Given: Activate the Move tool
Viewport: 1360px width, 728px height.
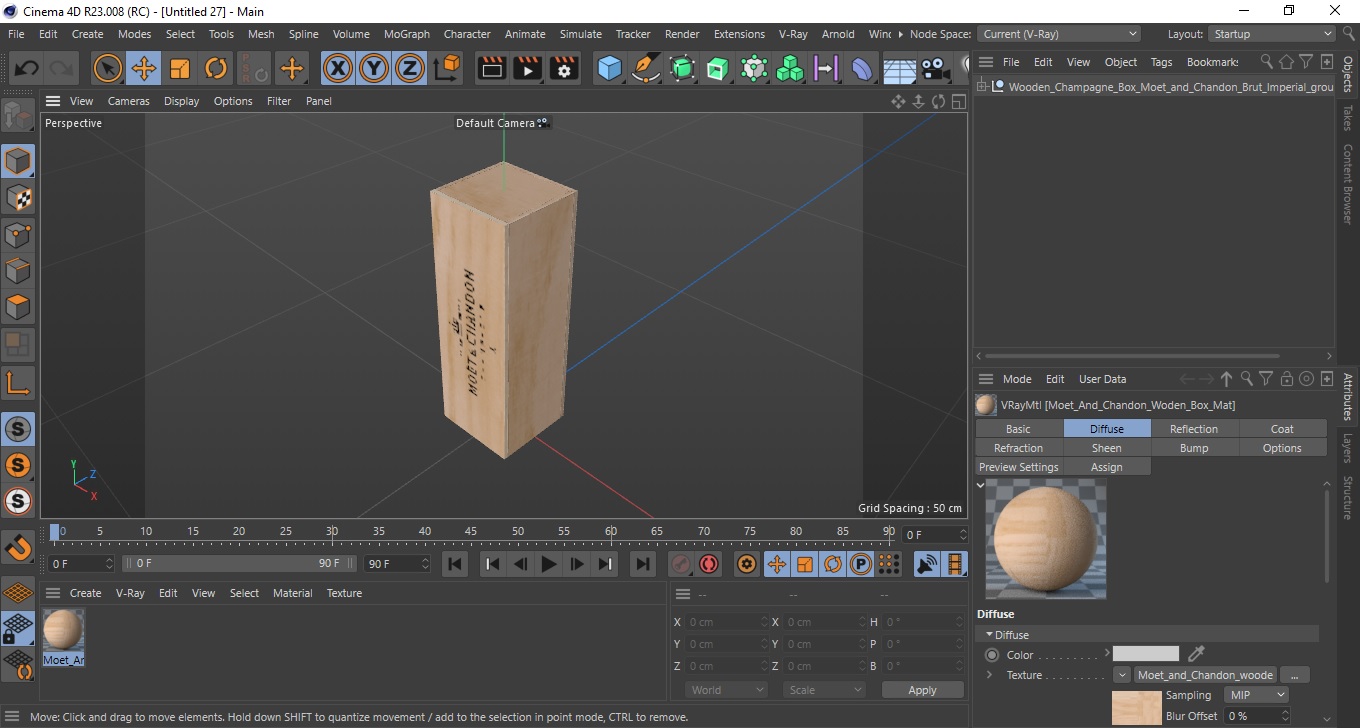Looking at the screenshot, I should 144,69.
